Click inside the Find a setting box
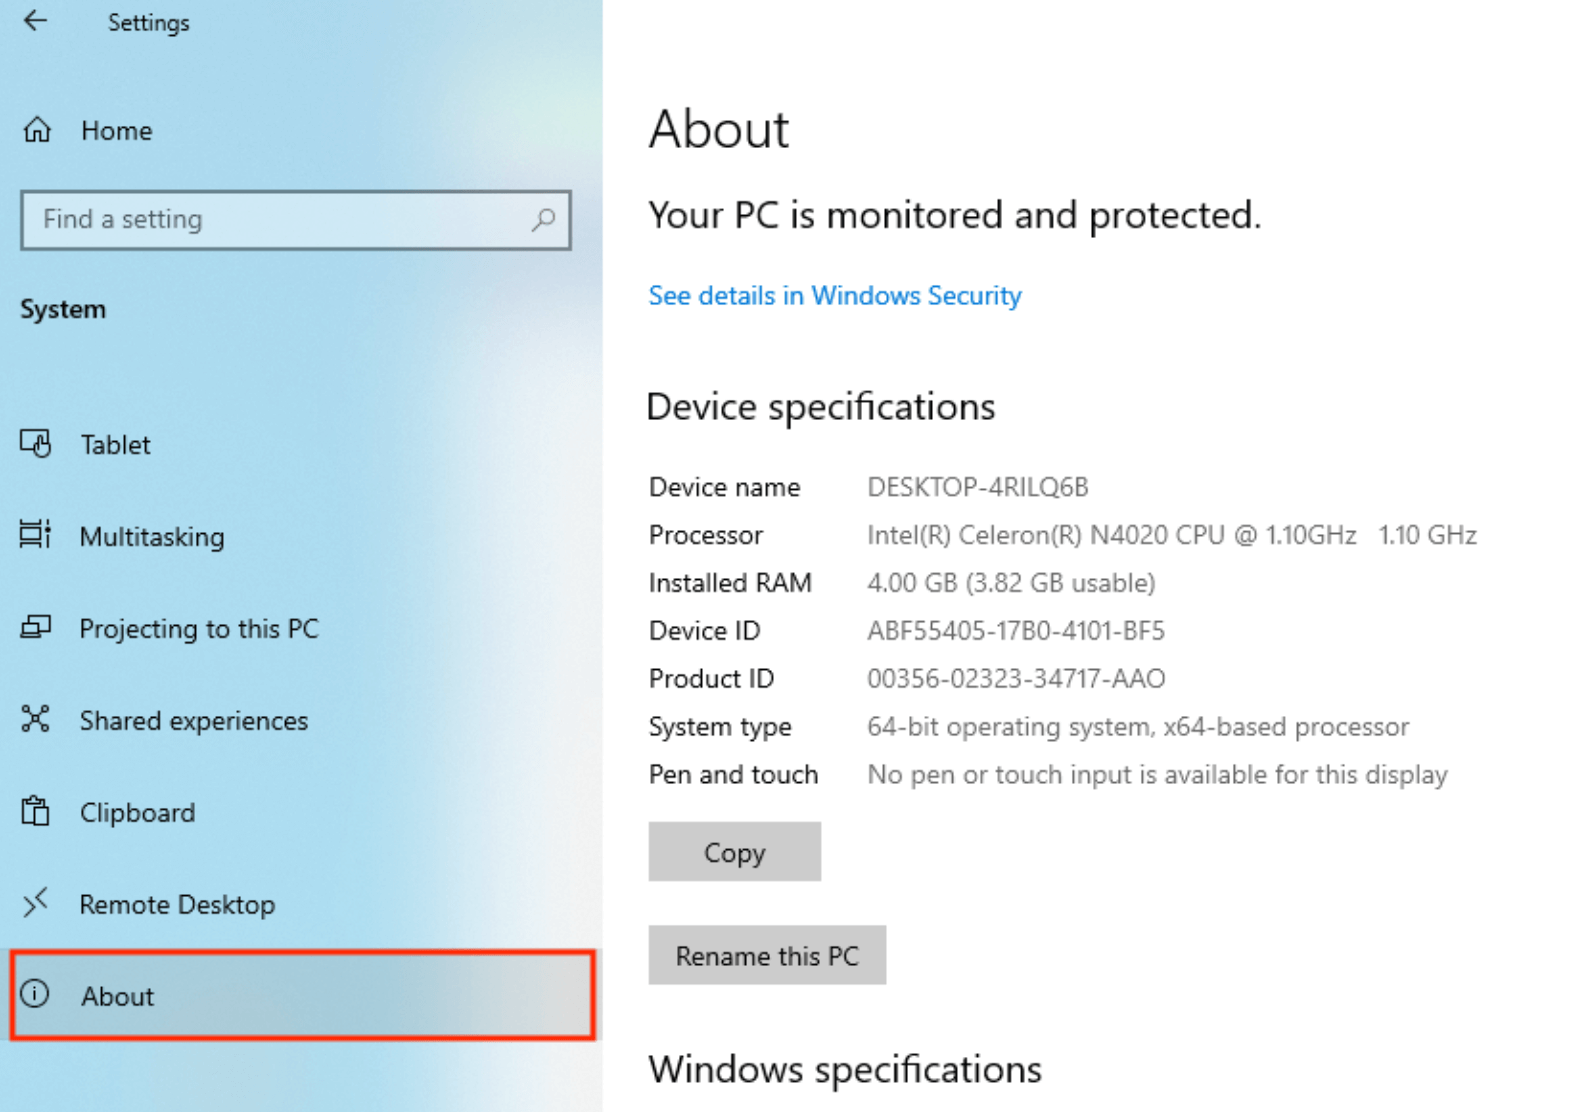 [x=250, y=220]
